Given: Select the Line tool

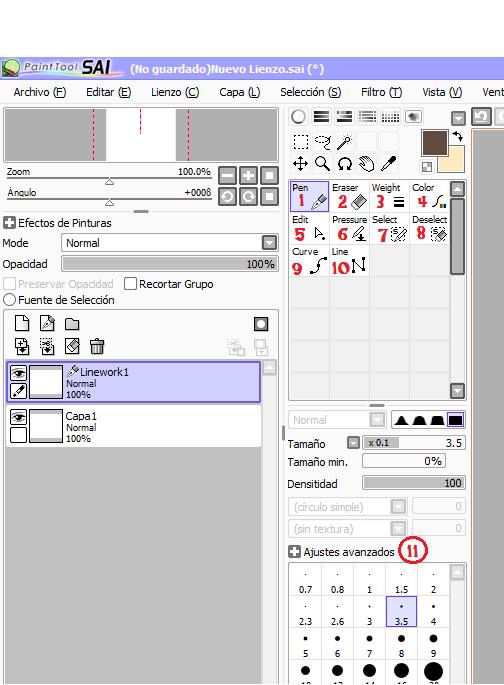Looking at the screenshot, I should click(x=349, y=261).
